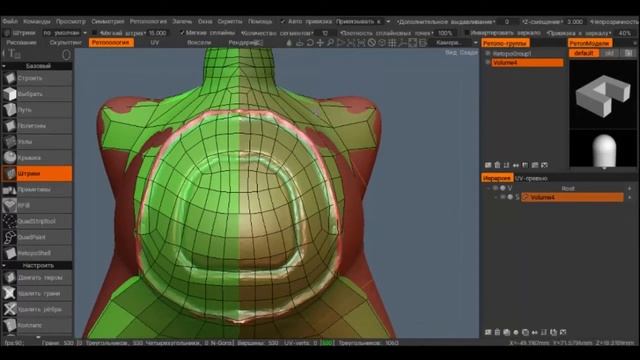The image size is (640, 360).
Task: Select the Строить retopo tool
Action: click(37, 78)
